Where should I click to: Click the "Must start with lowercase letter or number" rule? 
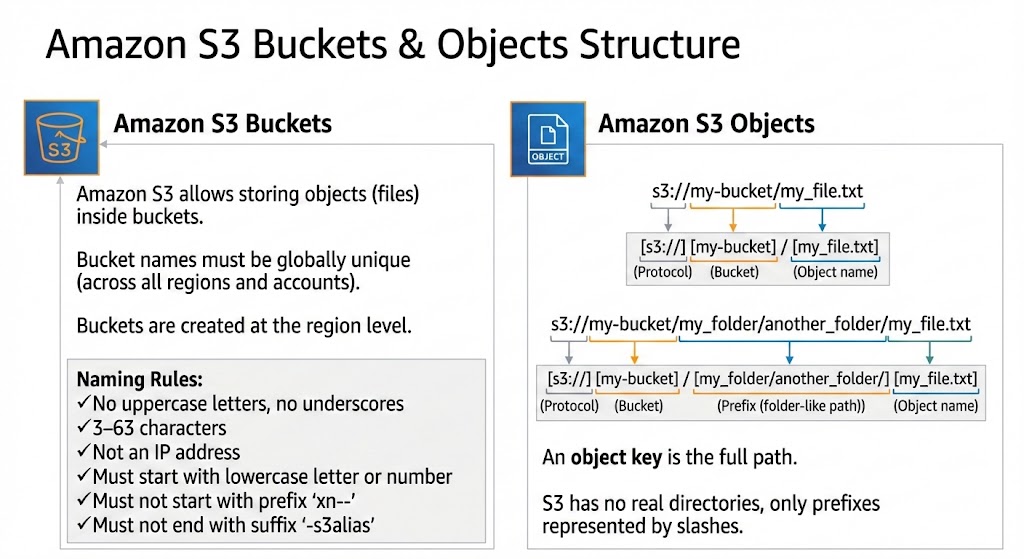coord(271,476)
